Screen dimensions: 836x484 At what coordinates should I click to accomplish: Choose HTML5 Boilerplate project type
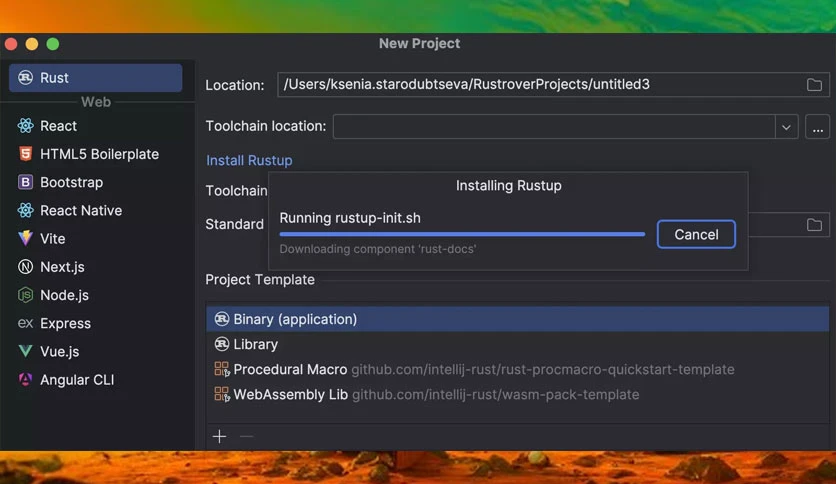click(96, 154)
